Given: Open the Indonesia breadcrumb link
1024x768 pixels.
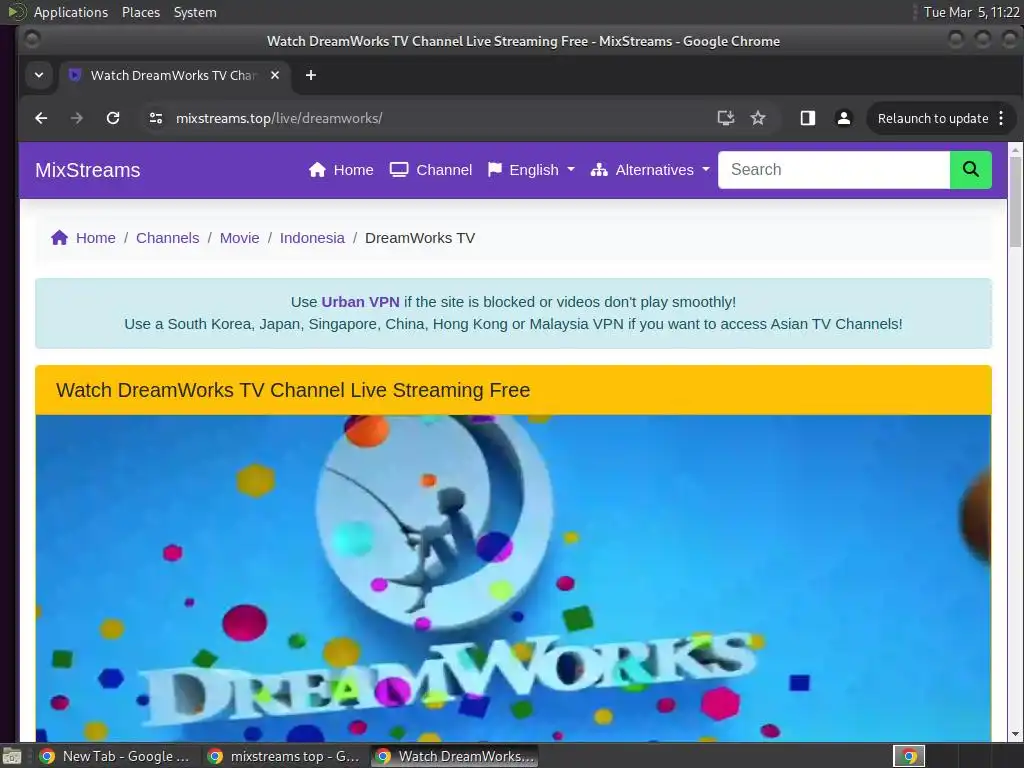Looking at the screenshot, I should 312,238.
